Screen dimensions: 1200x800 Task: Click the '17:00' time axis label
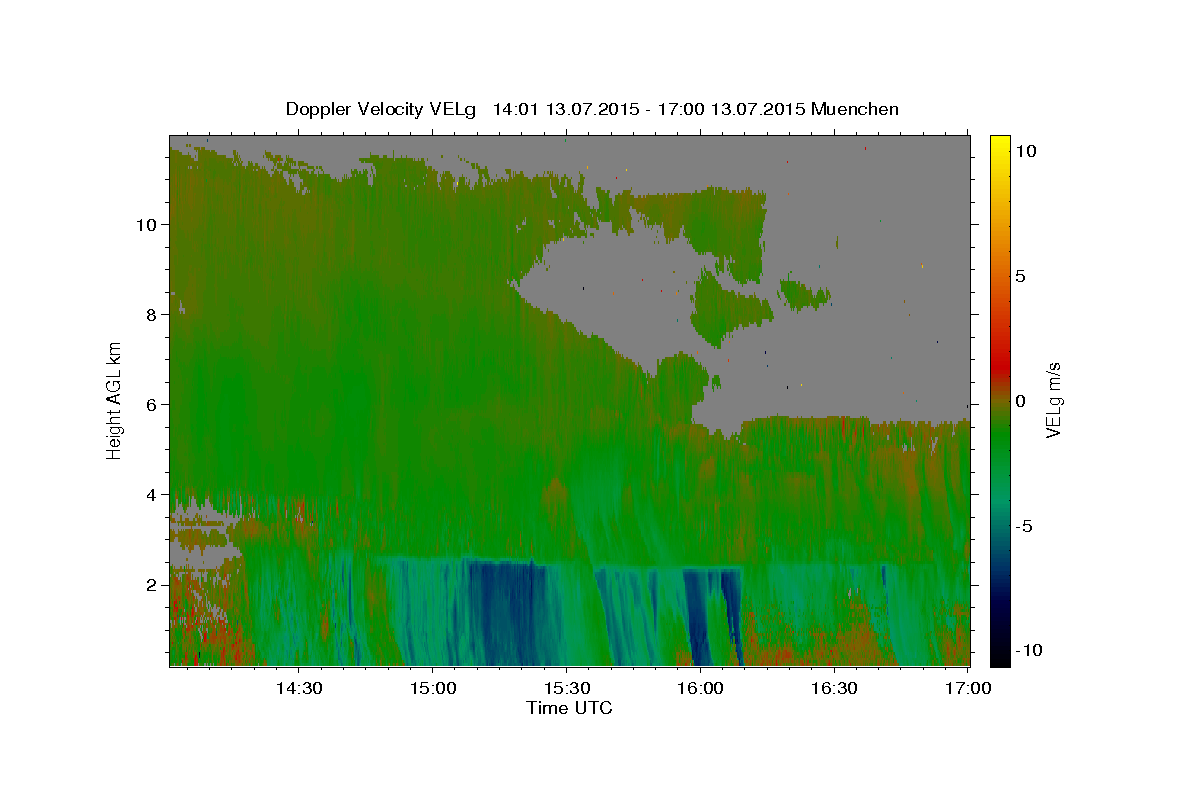click(968, 689)
